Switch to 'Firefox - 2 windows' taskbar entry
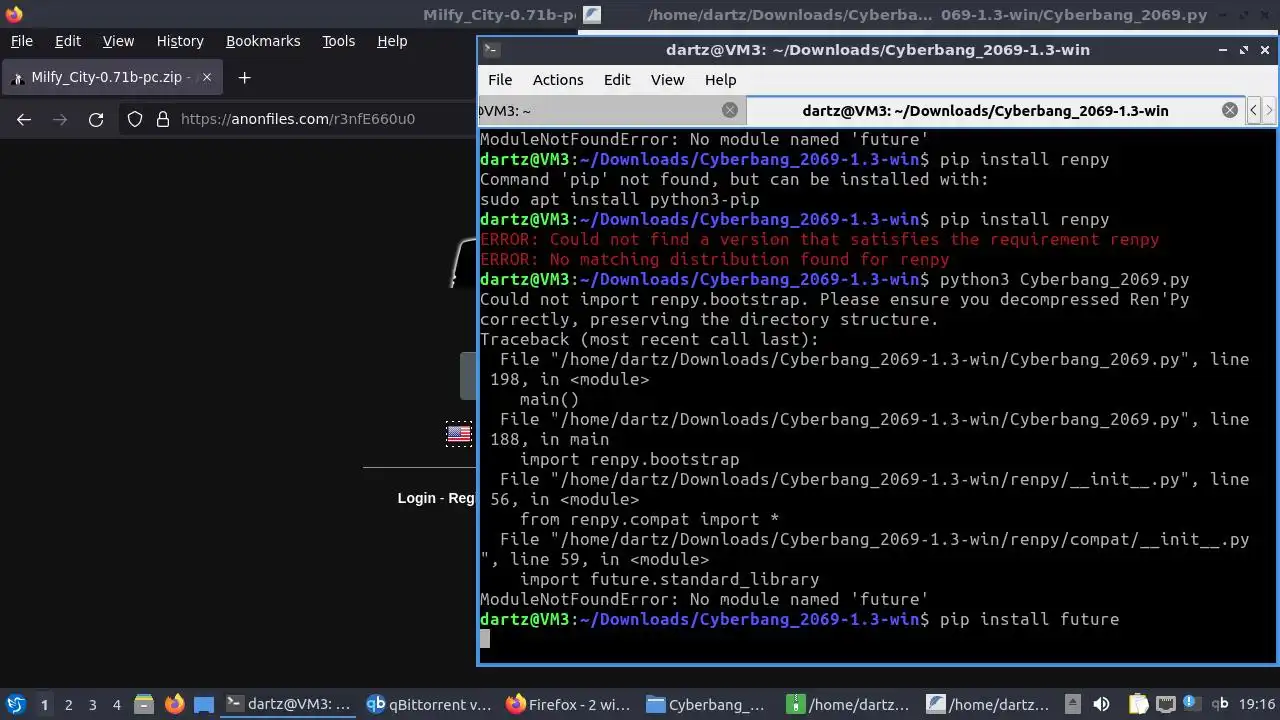The width and height of the screenshot is (1280, 720). [x=569, y=704]
